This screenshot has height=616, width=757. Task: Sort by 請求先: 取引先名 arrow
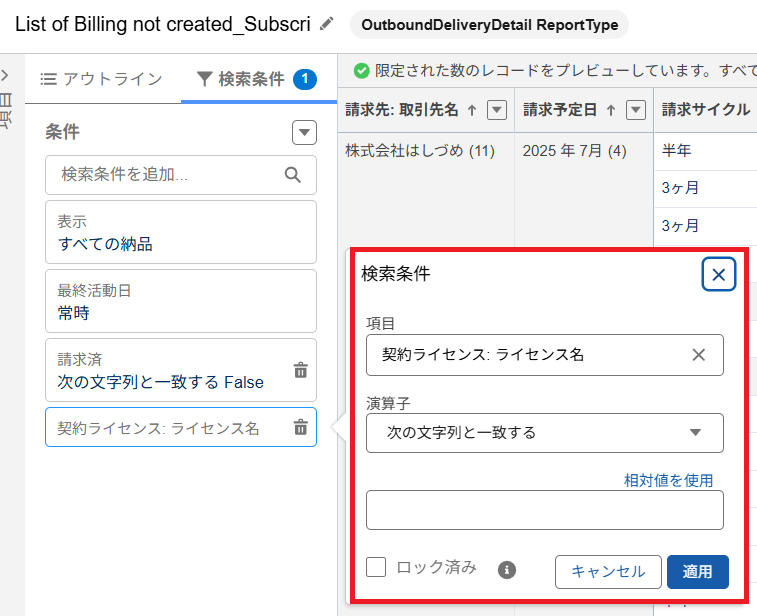coord(472,111)
